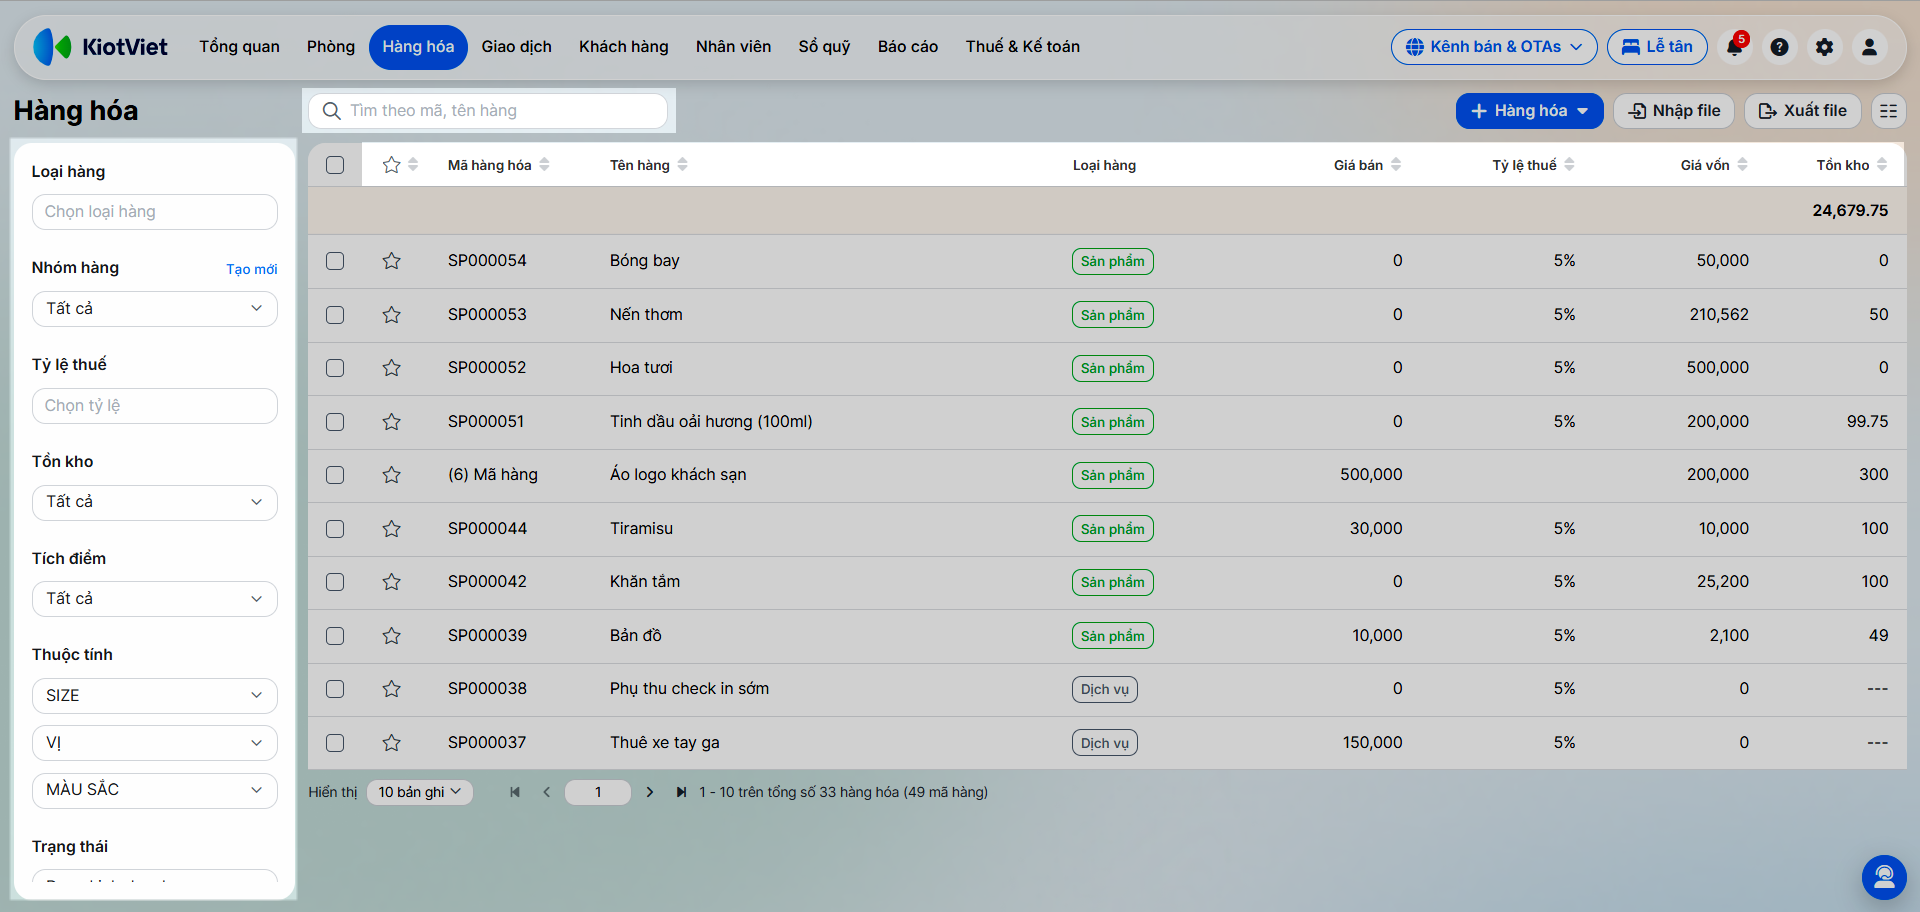Select all rows with header checkbox
The width and height of the screenshot is (1920, 912).
pos(335,165)
